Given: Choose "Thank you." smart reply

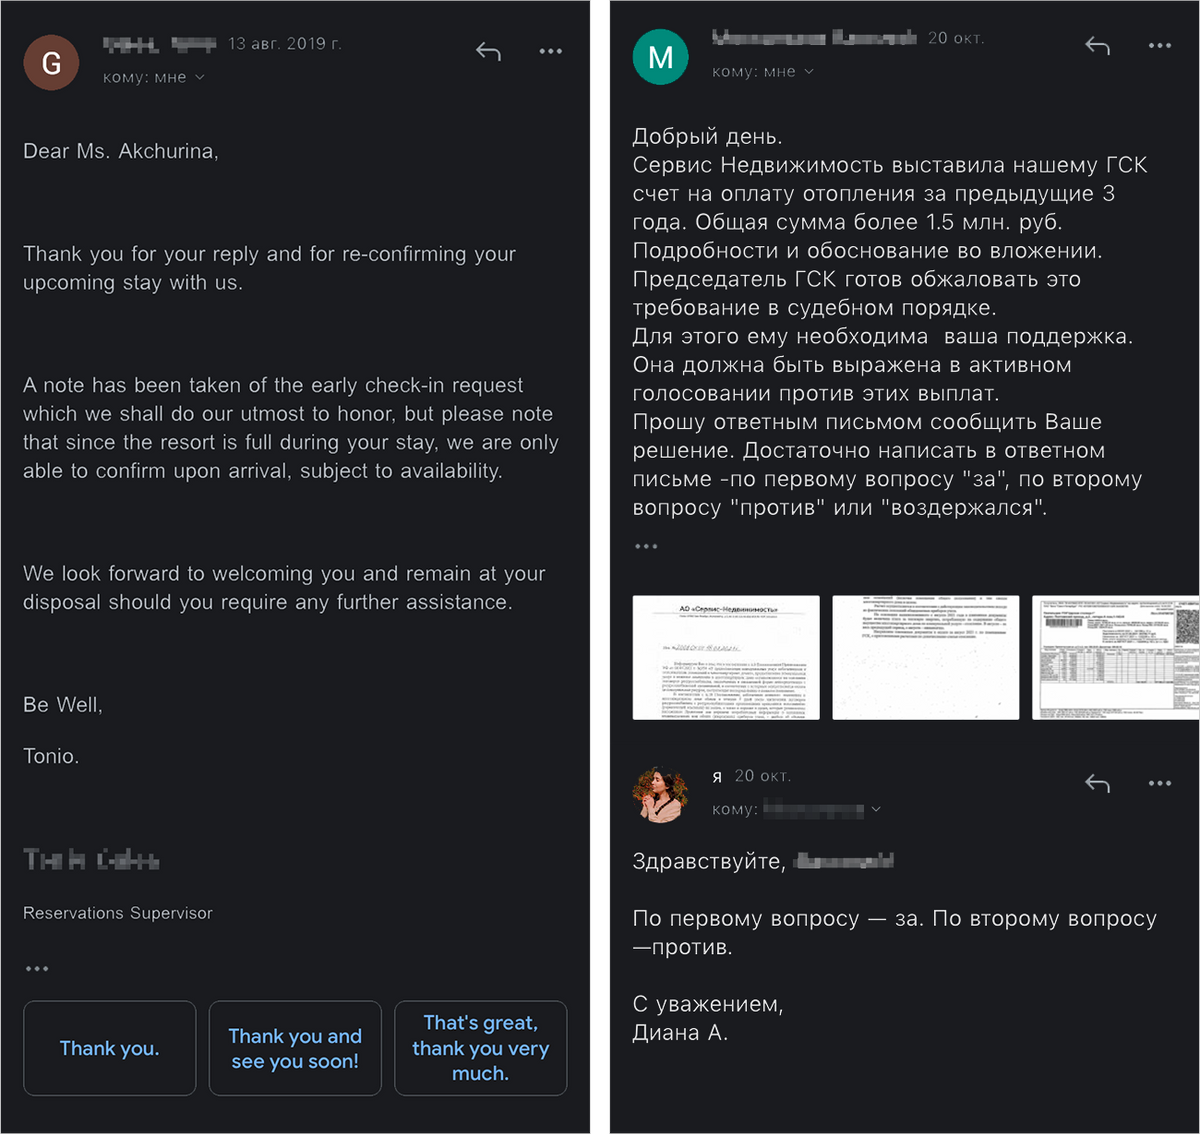Looking at the screenshot, I should [x=109, y=1048].
